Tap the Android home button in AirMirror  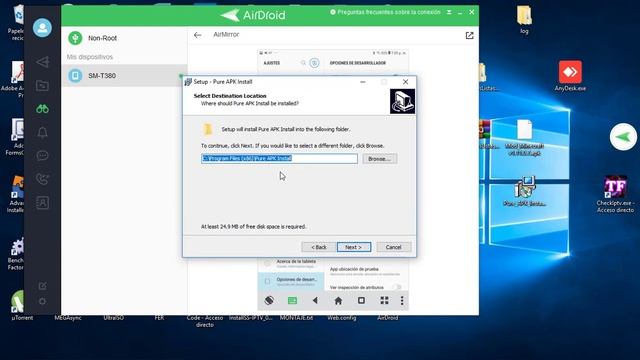[x=338, y=301]
